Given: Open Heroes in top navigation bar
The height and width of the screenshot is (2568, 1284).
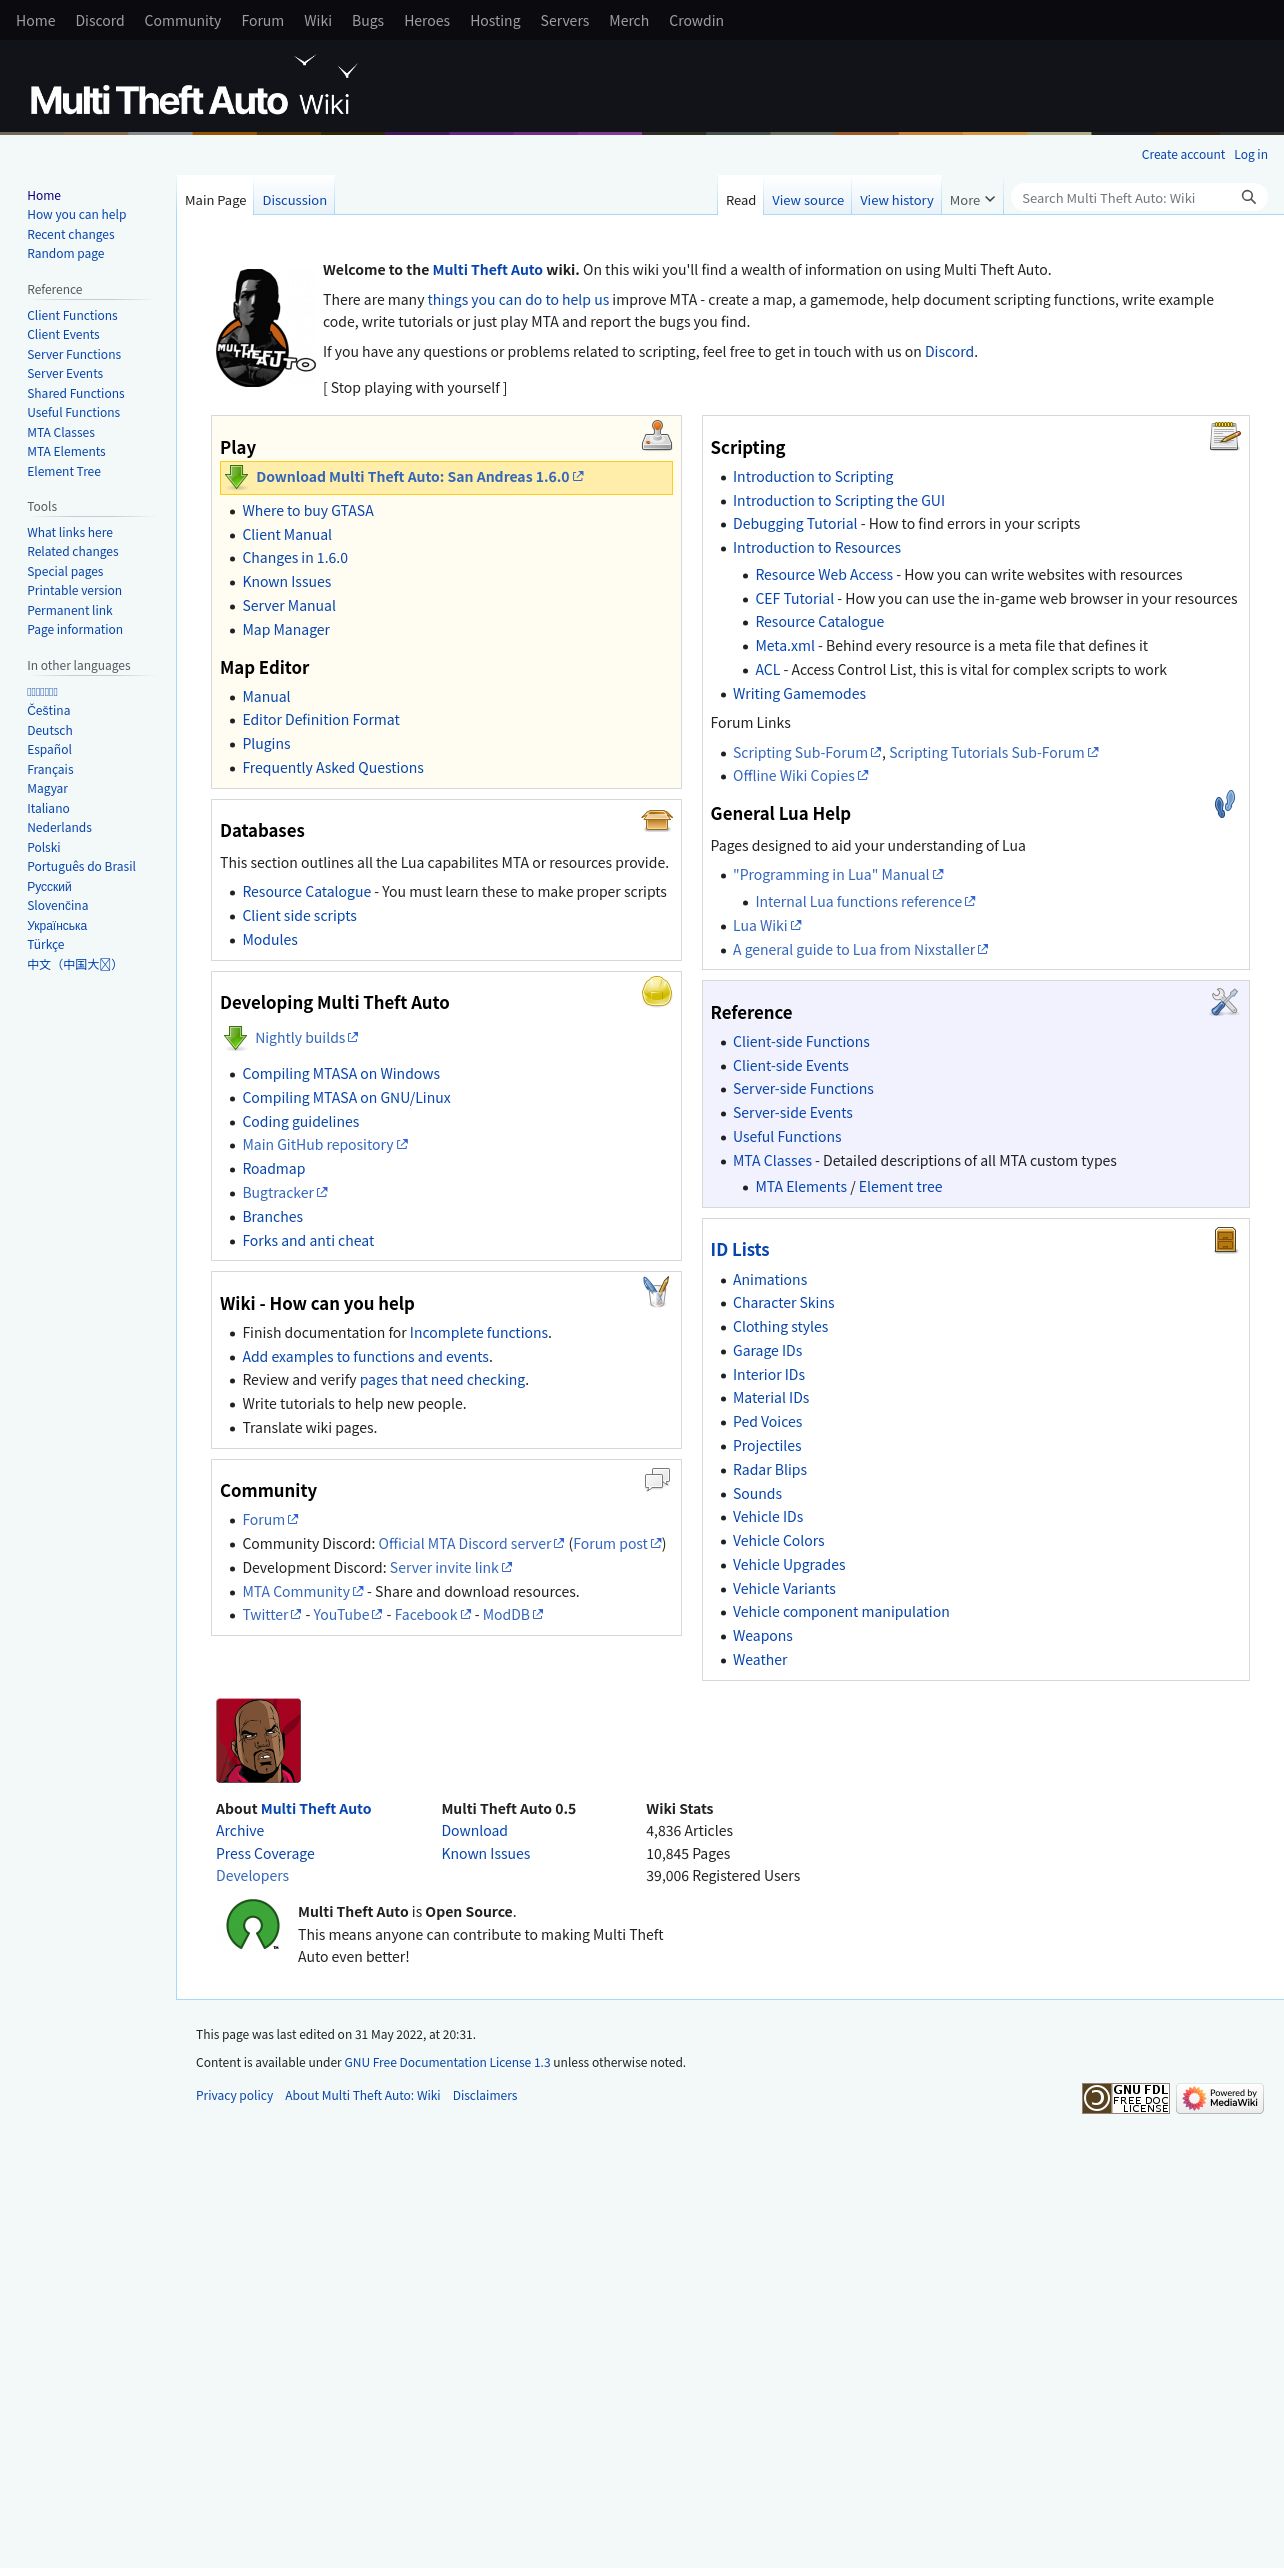Looking at the screenshot, I should tap(427, 20).
